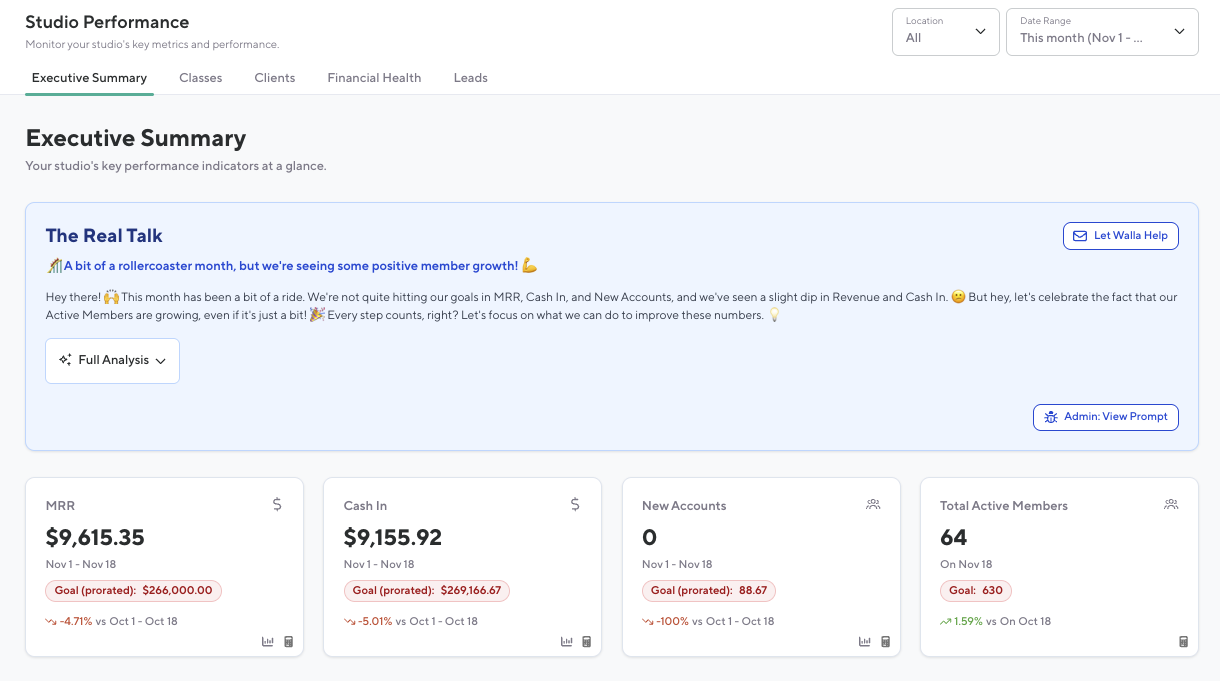Open the New Accounts chart icon

point(864,642)
